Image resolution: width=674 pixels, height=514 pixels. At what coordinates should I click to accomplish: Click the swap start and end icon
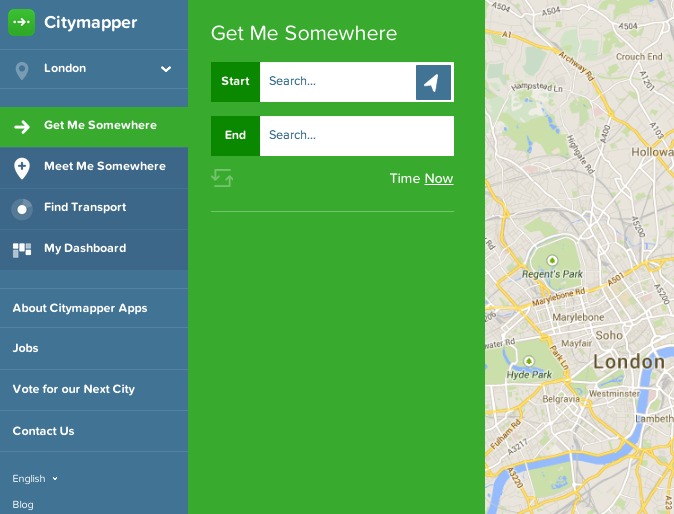click(x=222, y=178)
